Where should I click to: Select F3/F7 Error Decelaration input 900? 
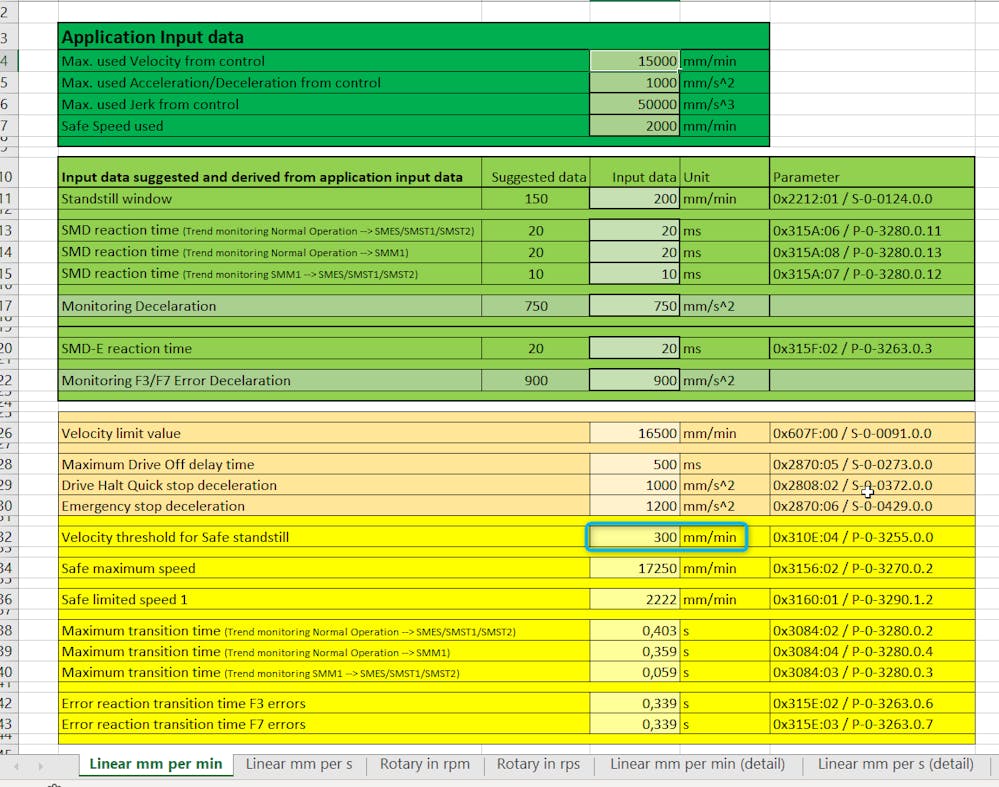click(635, 380)
